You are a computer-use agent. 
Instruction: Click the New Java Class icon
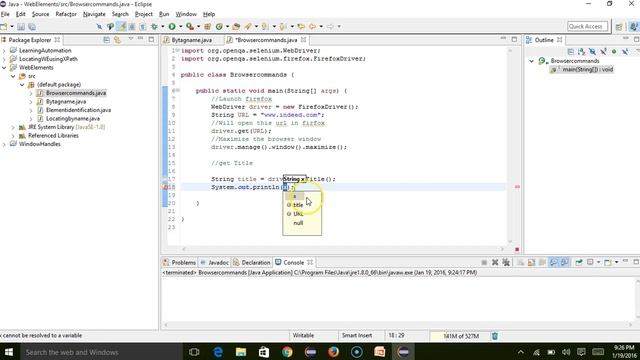pyautogui.click(x=219, y=27)
